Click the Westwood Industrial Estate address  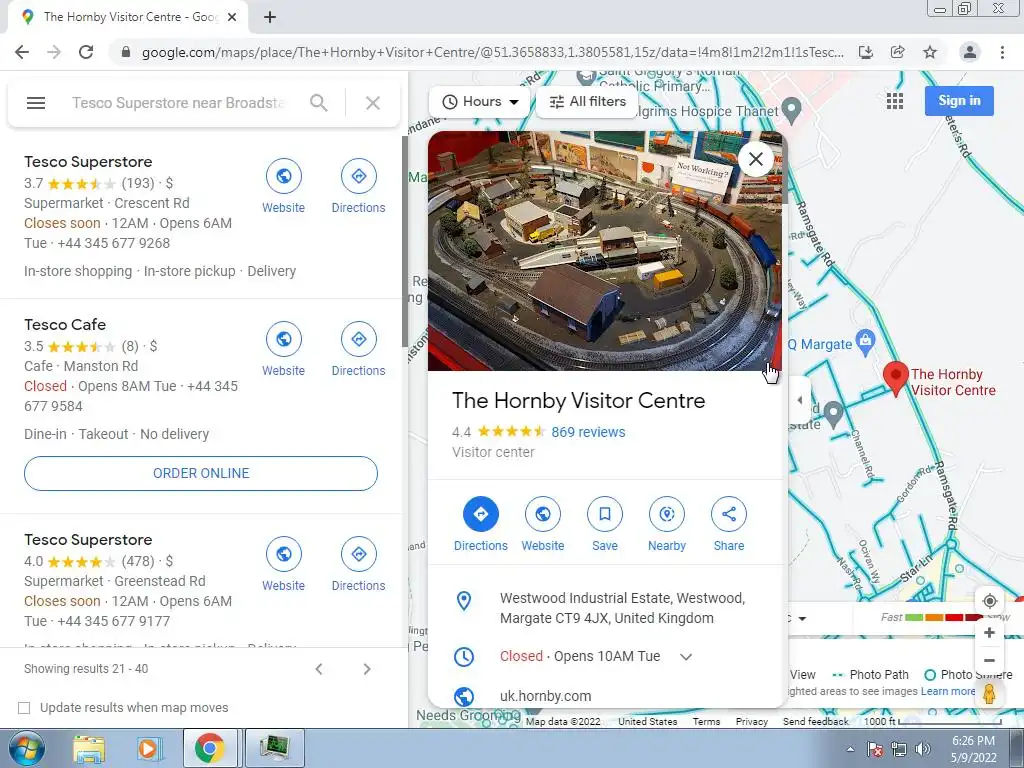622,608
